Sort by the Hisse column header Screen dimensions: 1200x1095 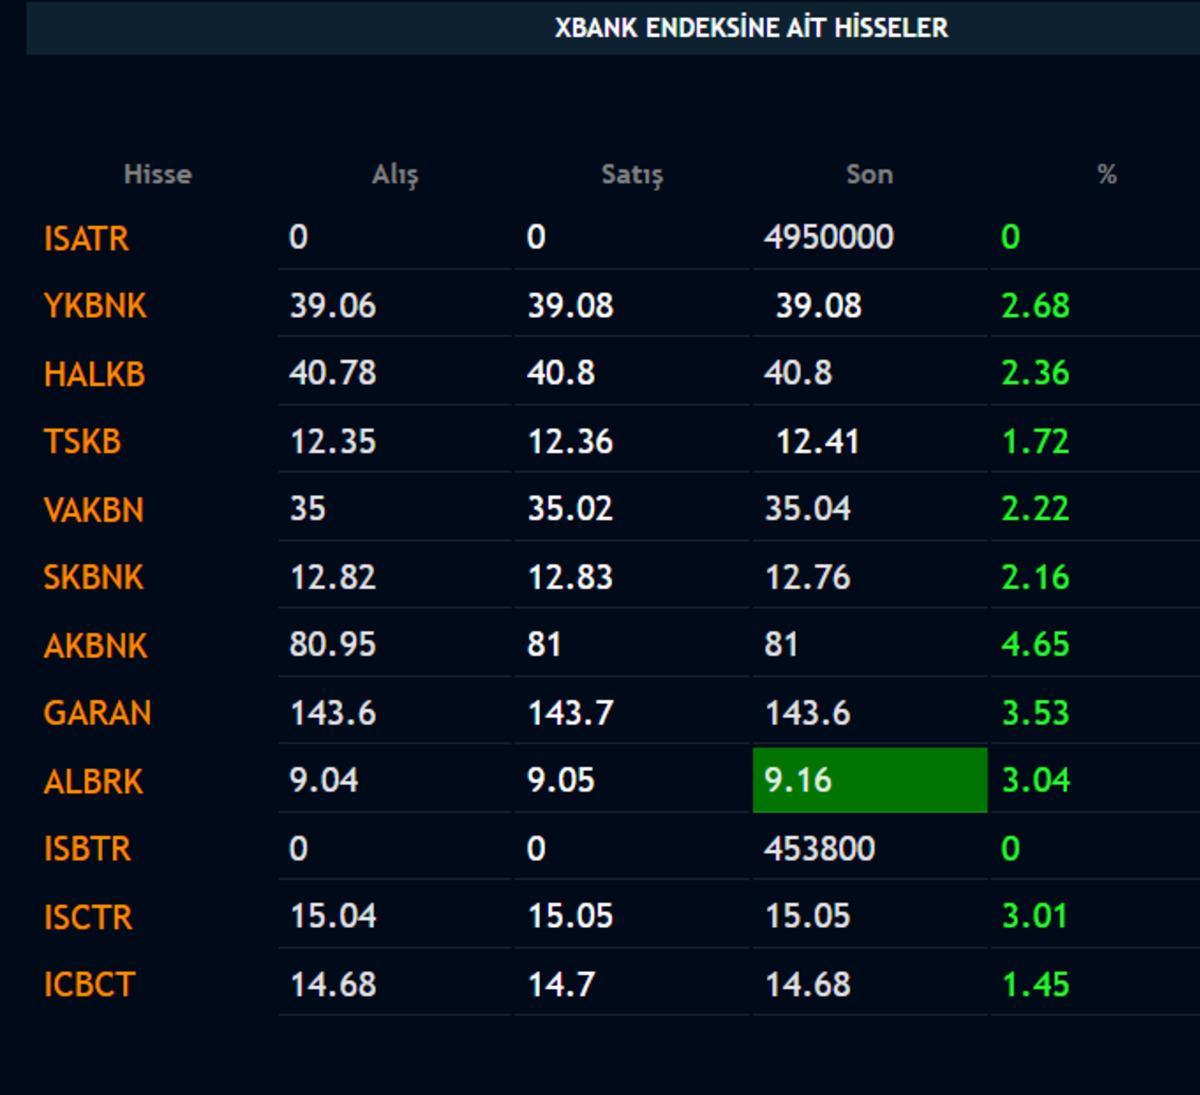point(157,174)
